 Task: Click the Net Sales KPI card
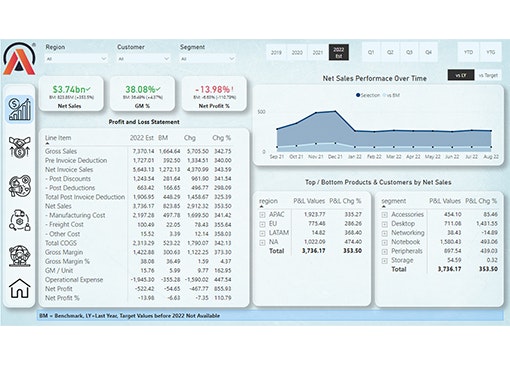71,94
